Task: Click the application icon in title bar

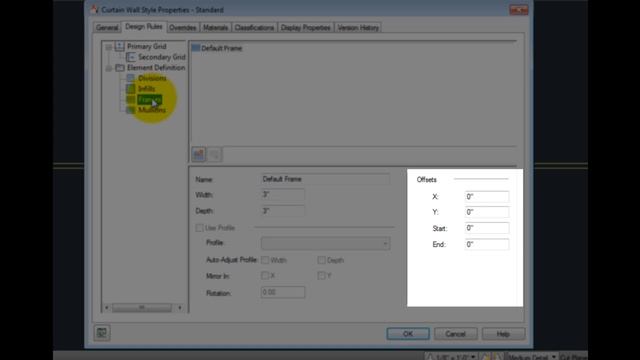Action: click(95, 9)
